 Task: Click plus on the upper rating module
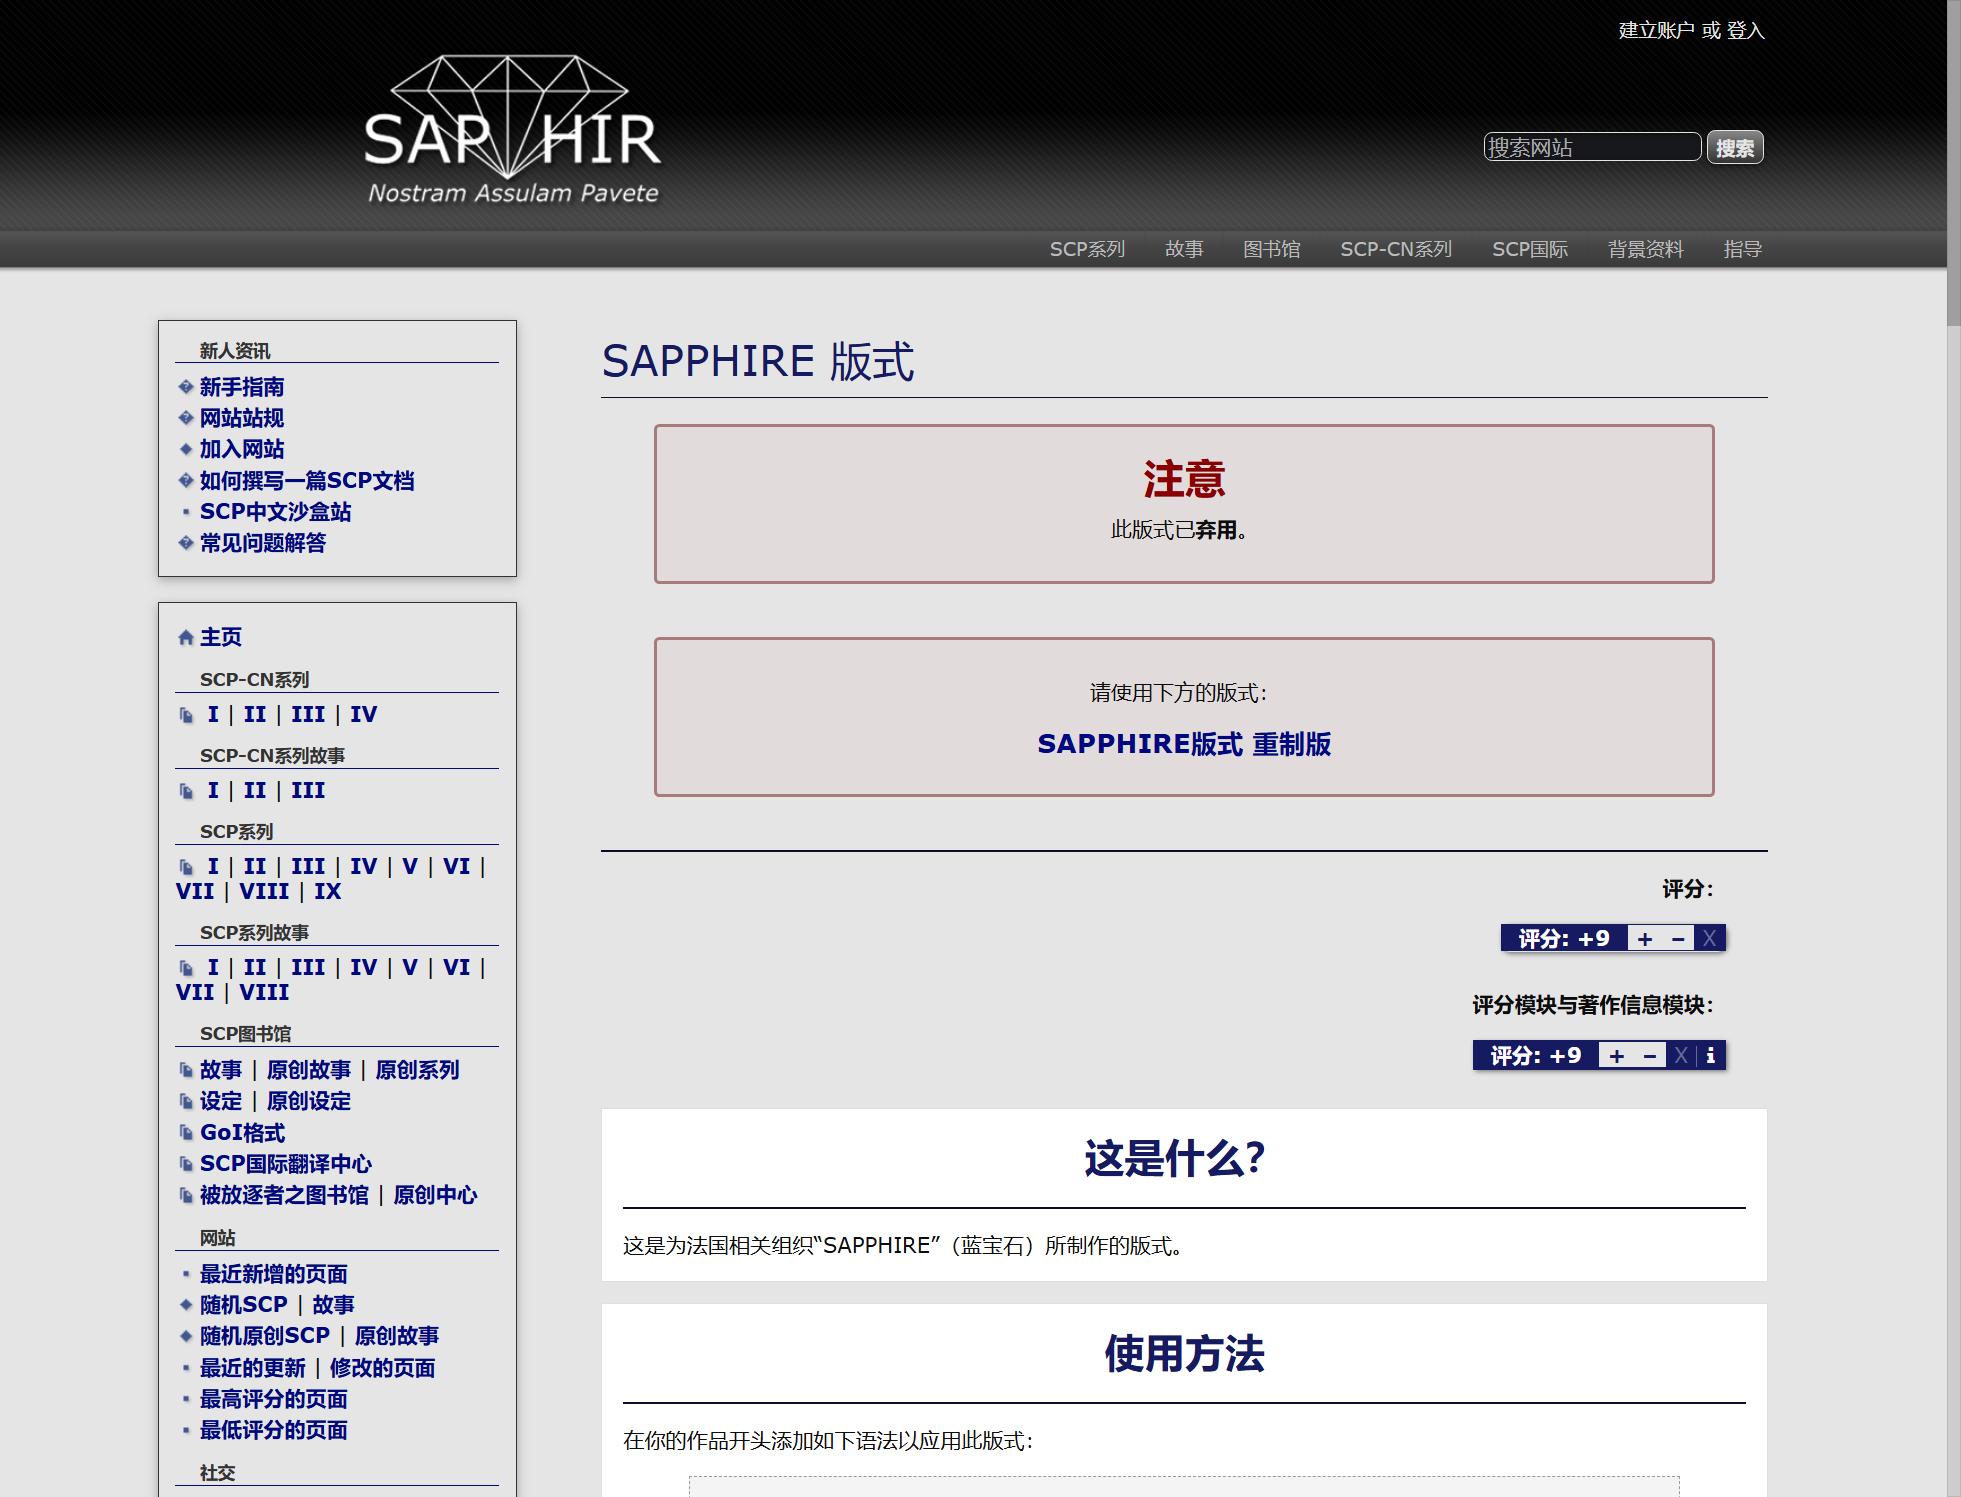pyautogui.click(x=1645, y=939)
